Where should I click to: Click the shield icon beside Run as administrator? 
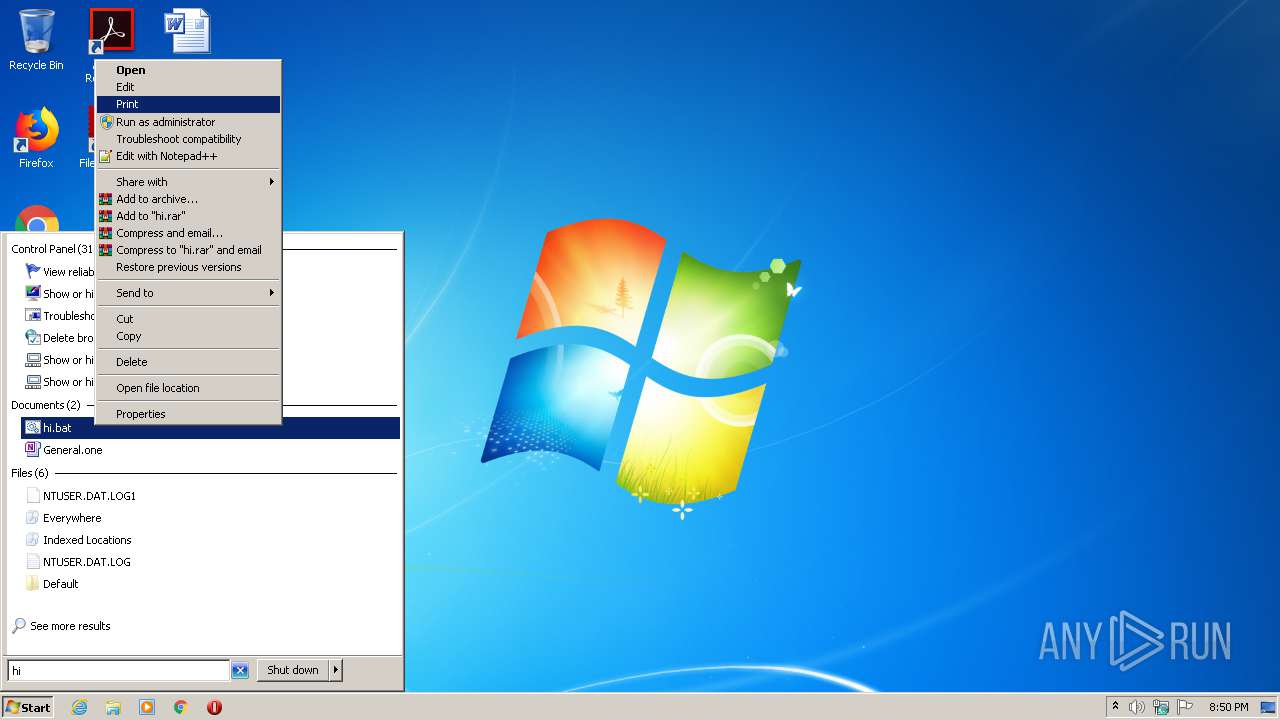tap(106, 122)
